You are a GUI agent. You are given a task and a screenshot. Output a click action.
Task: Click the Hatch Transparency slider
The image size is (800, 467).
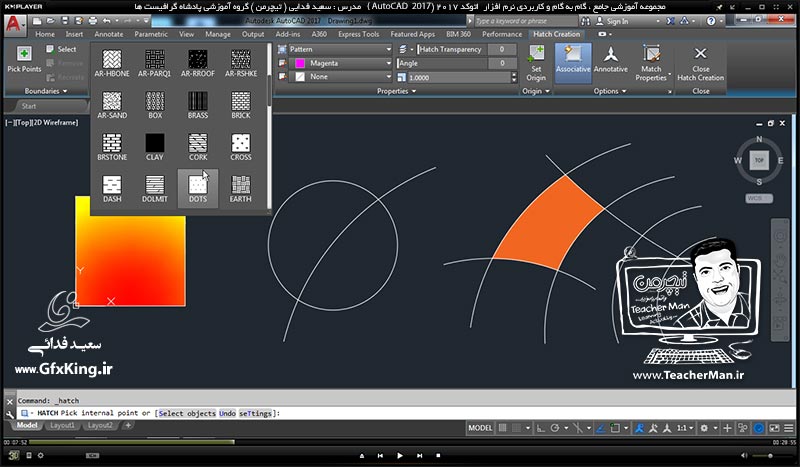(452, 50)
